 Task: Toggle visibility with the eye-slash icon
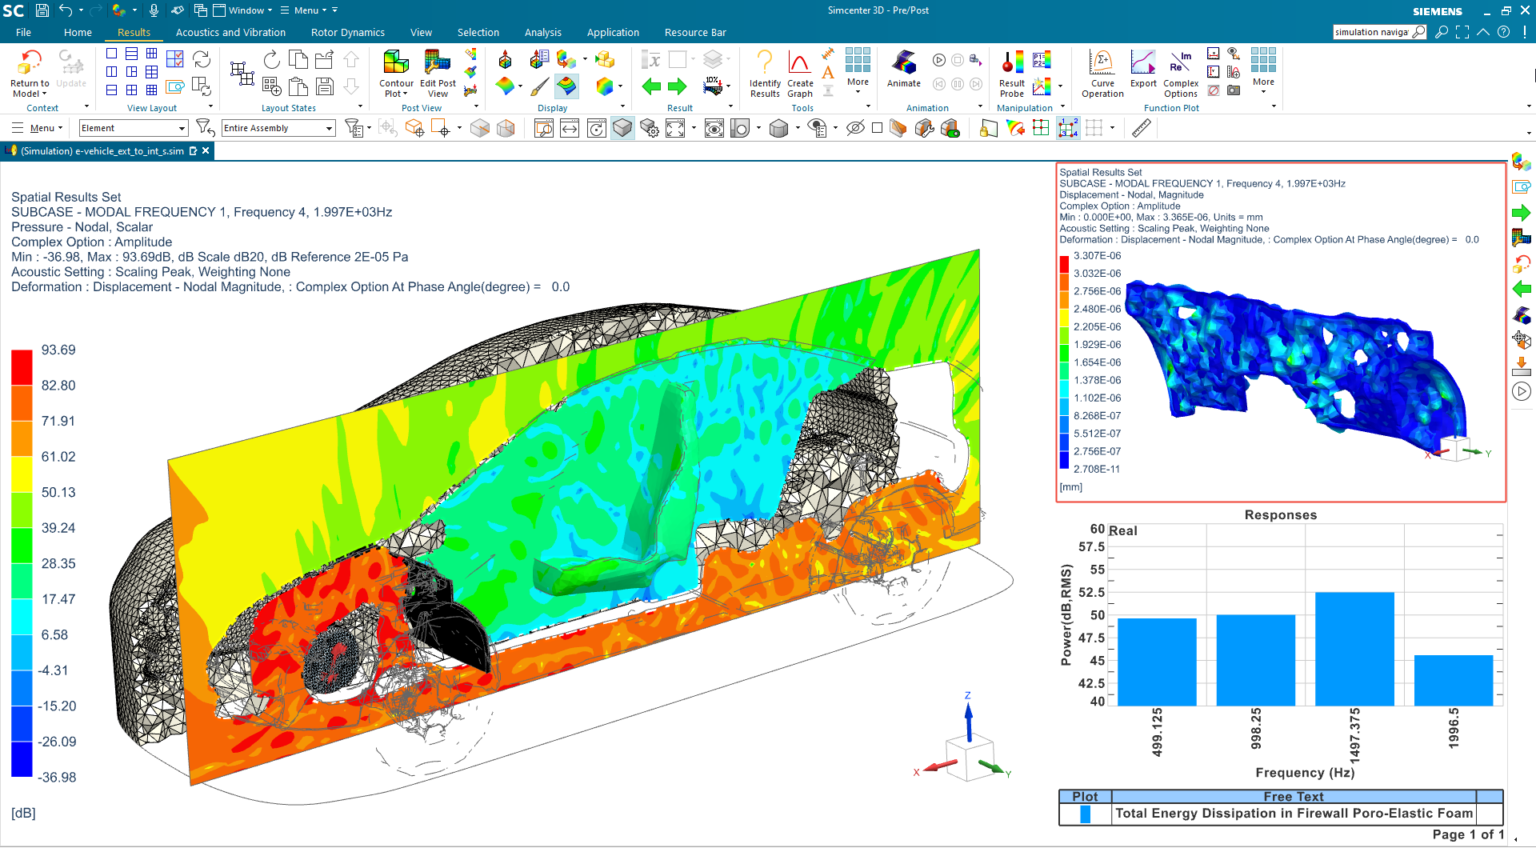click(x=856, y=128)
